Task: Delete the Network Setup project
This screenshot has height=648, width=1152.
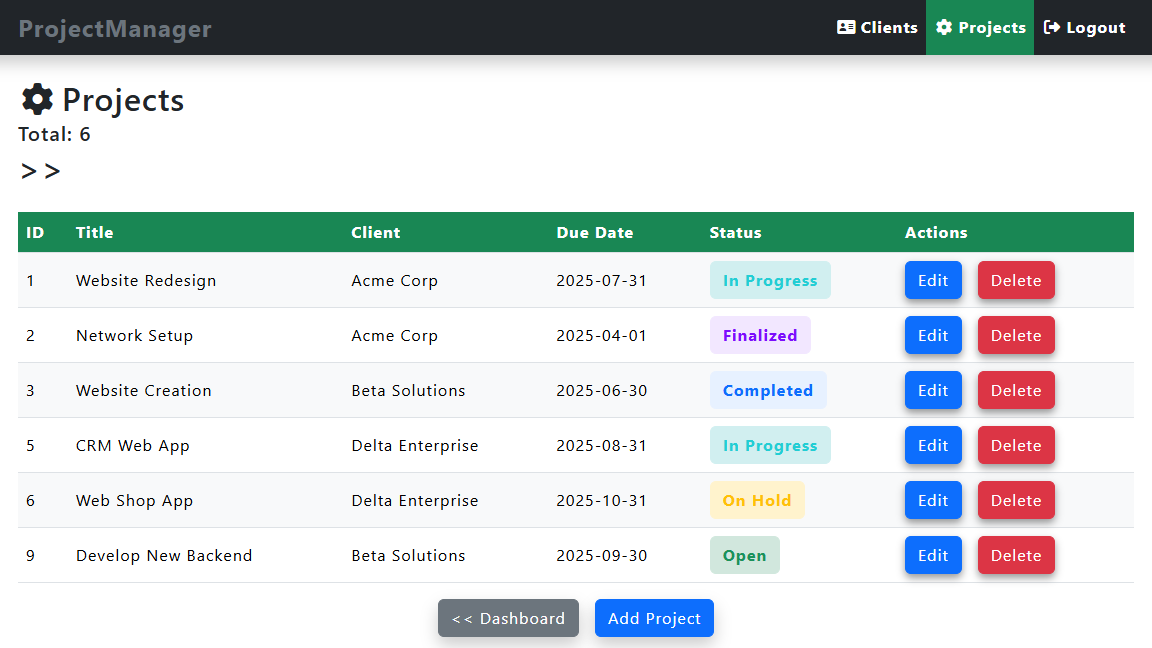Action: point(1016,335)
